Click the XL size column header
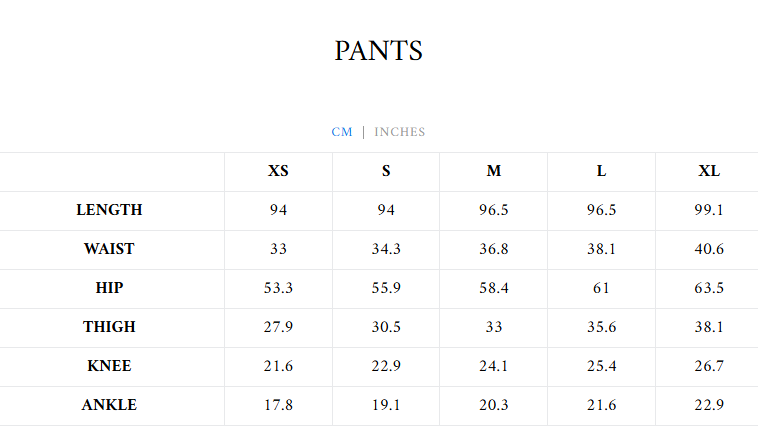758x446 pixels. point(709,171)
